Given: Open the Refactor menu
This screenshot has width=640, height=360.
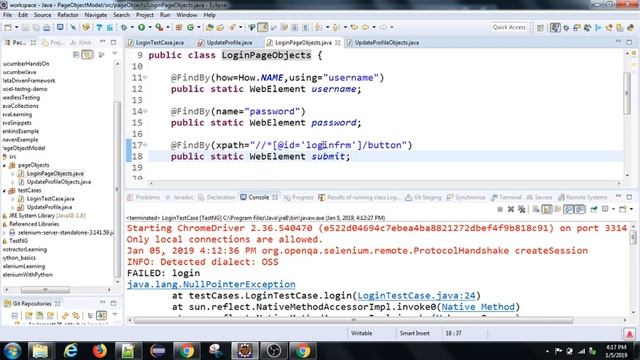Looking at the screenshot, I should 68,15.
